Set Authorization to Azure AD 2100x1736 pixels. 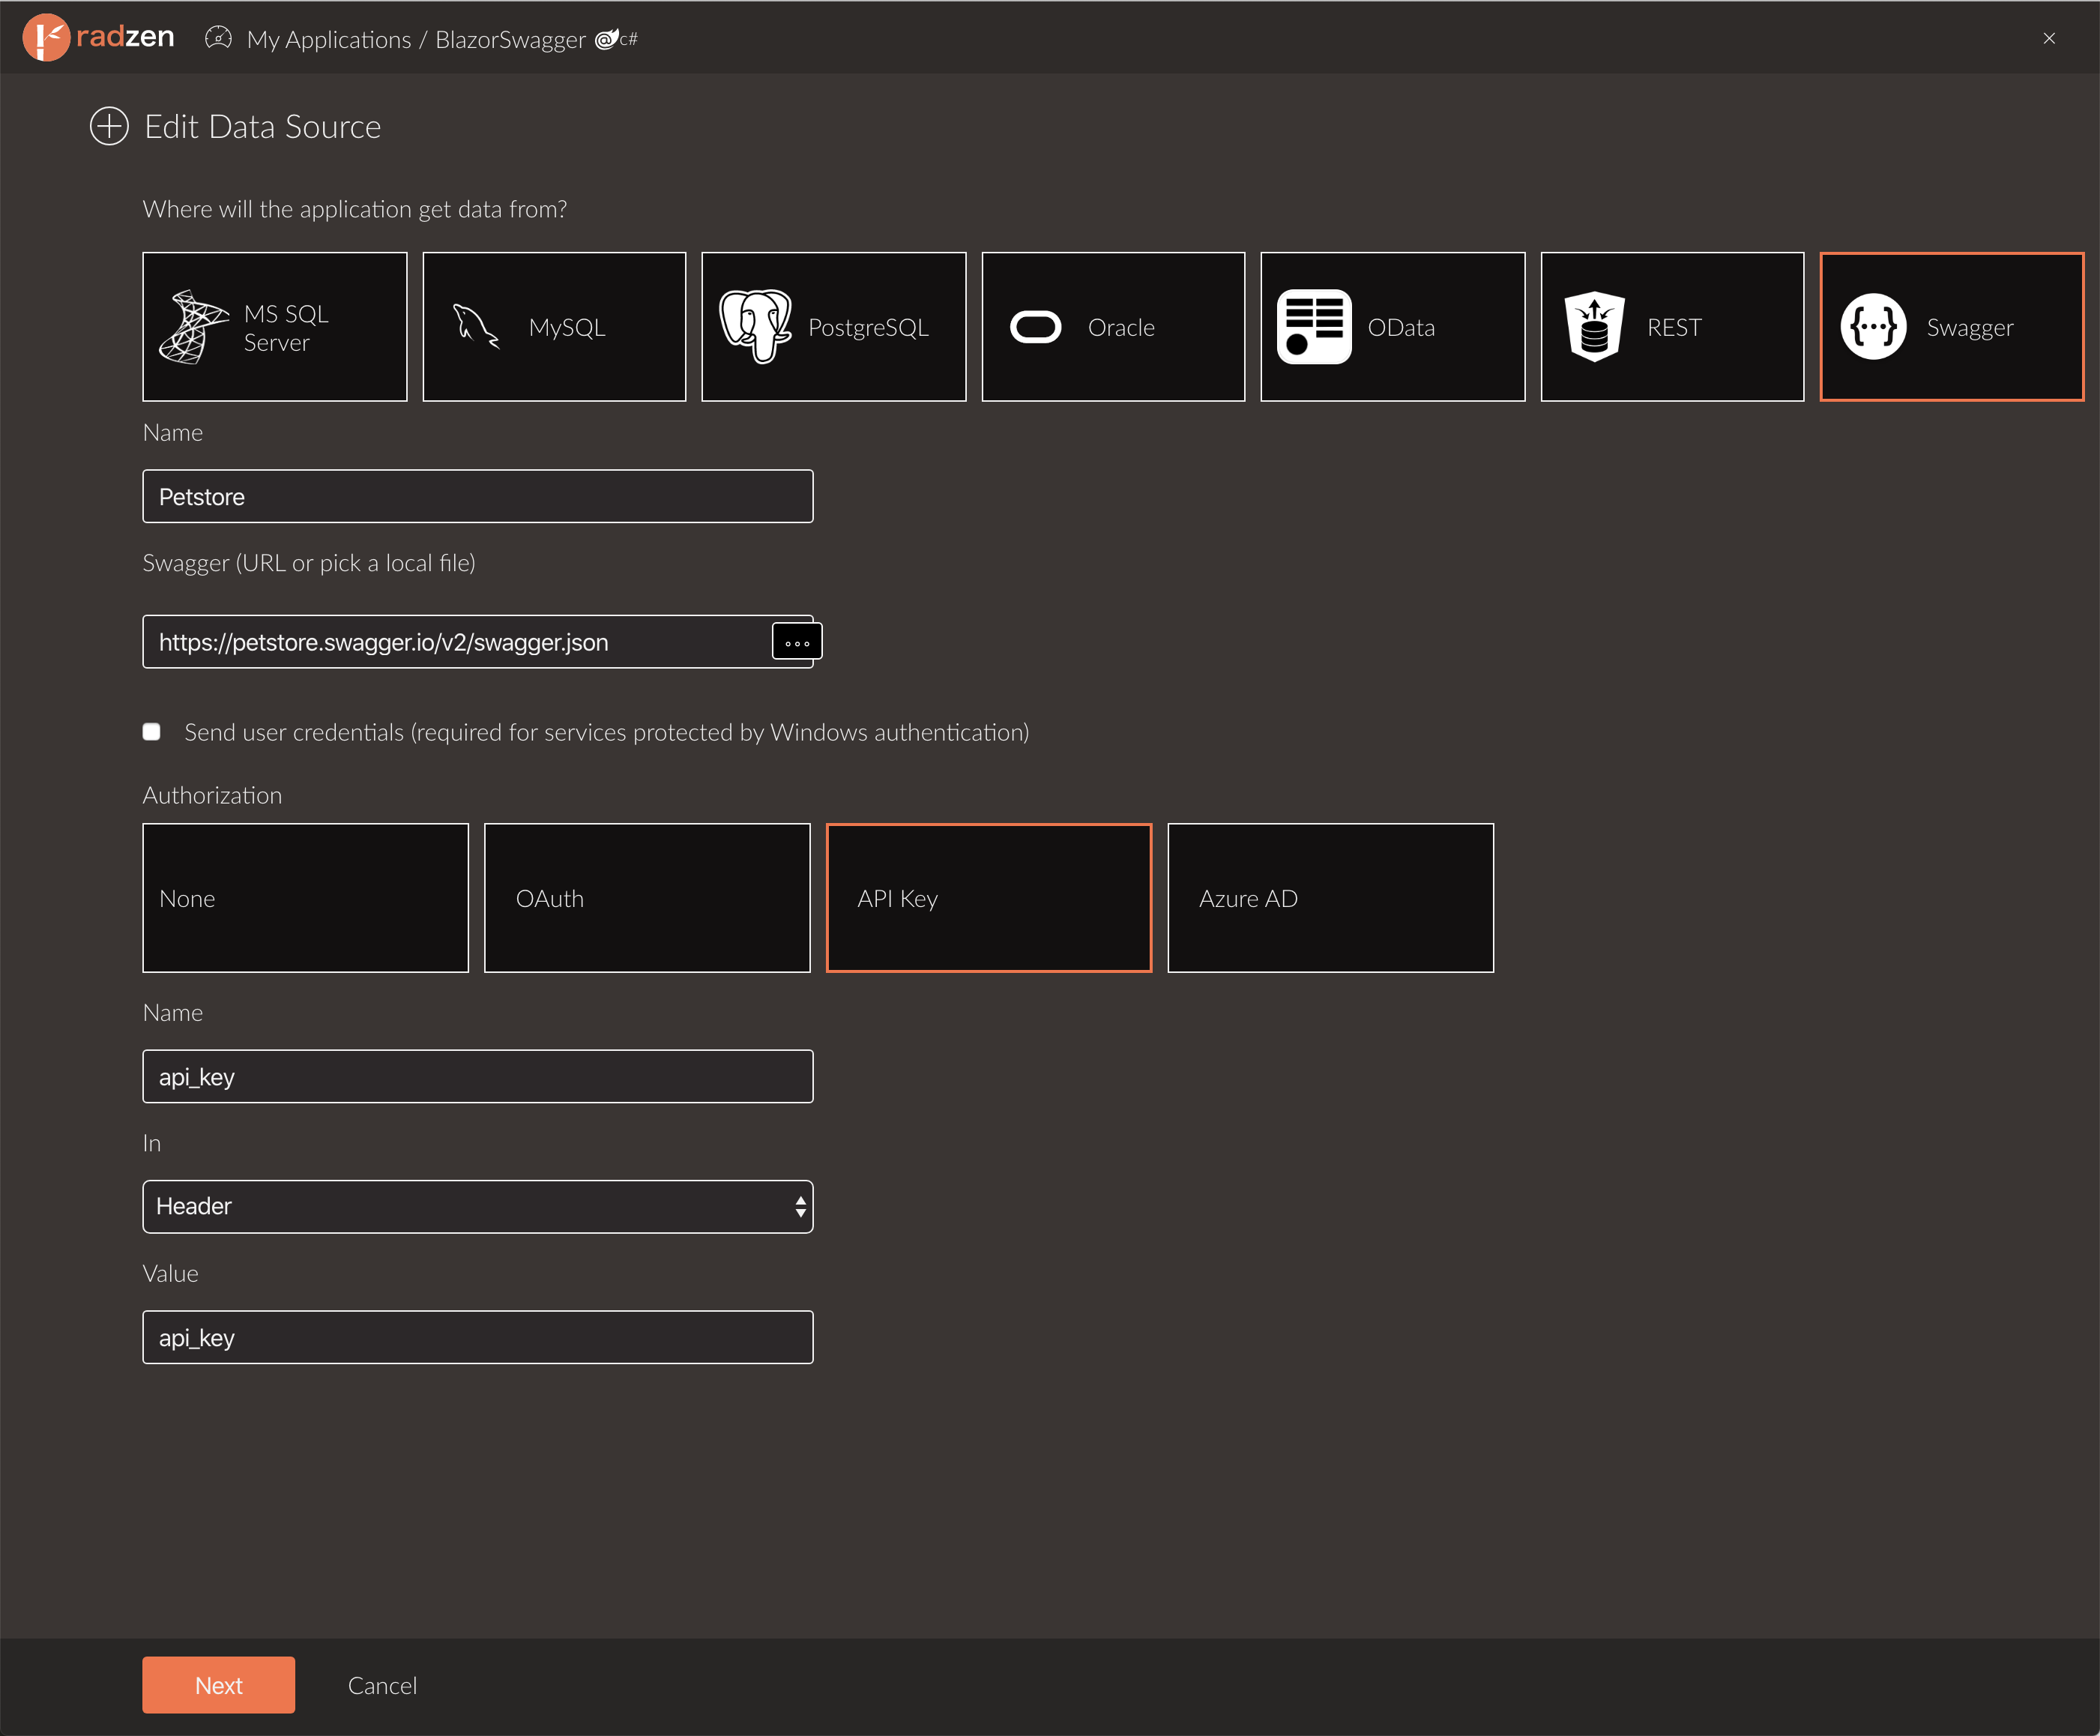1331,898
